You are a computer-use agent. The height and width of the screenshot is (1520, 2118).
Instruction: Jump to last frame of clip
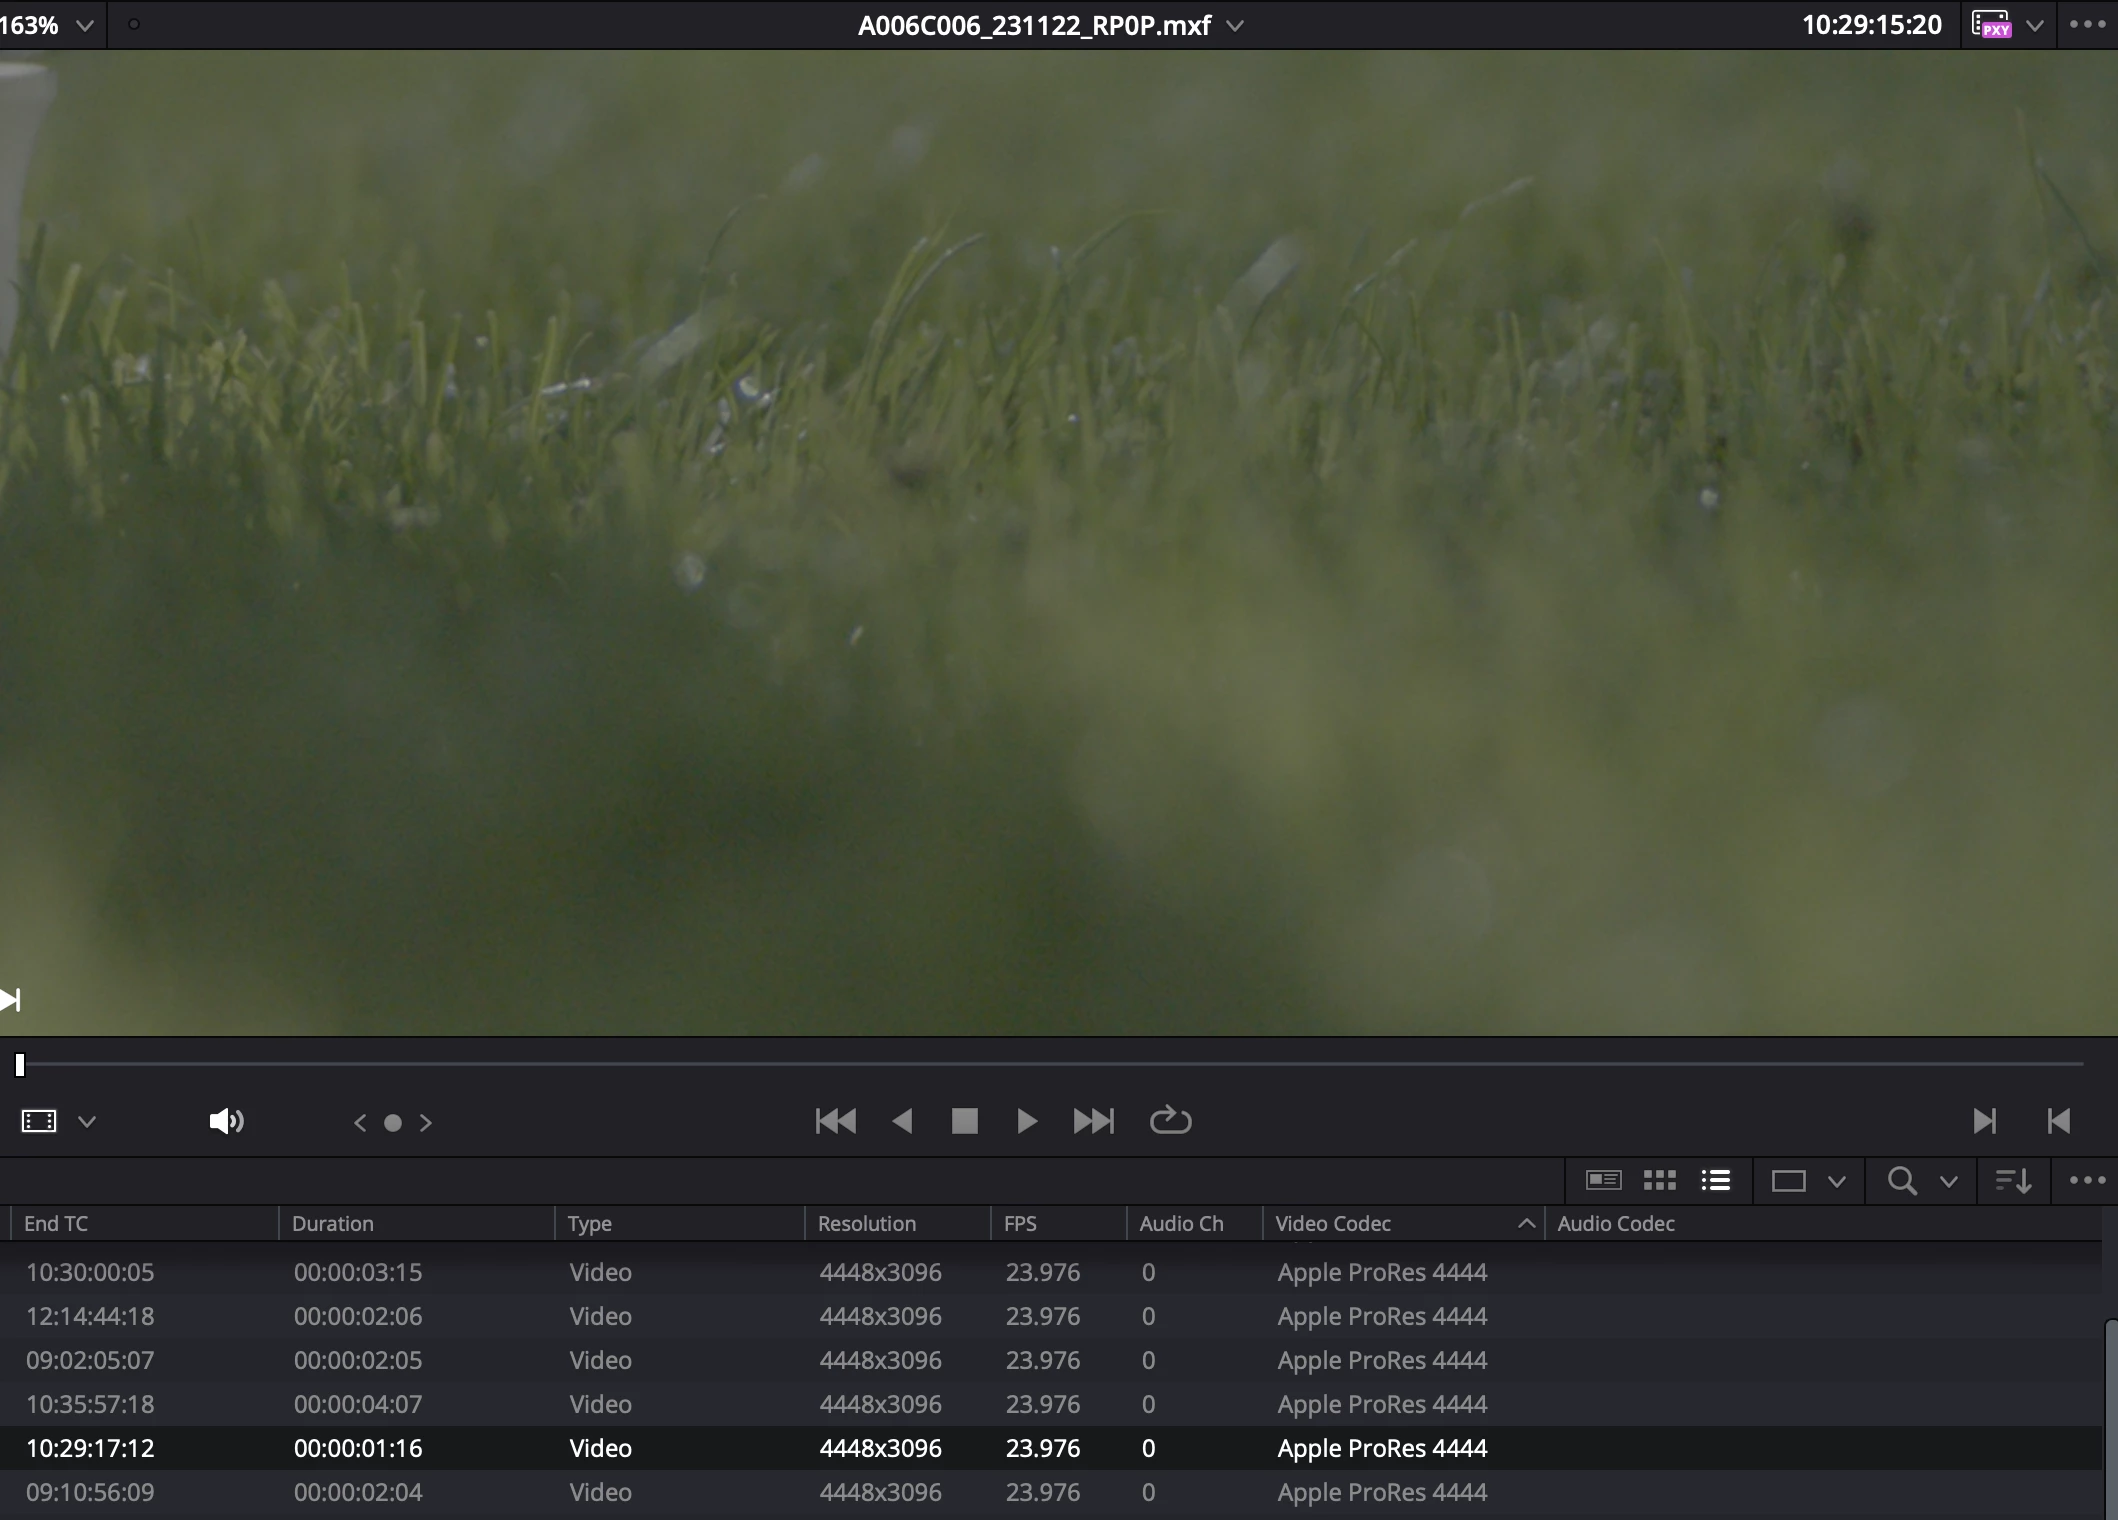(x=1093, y=1121)
